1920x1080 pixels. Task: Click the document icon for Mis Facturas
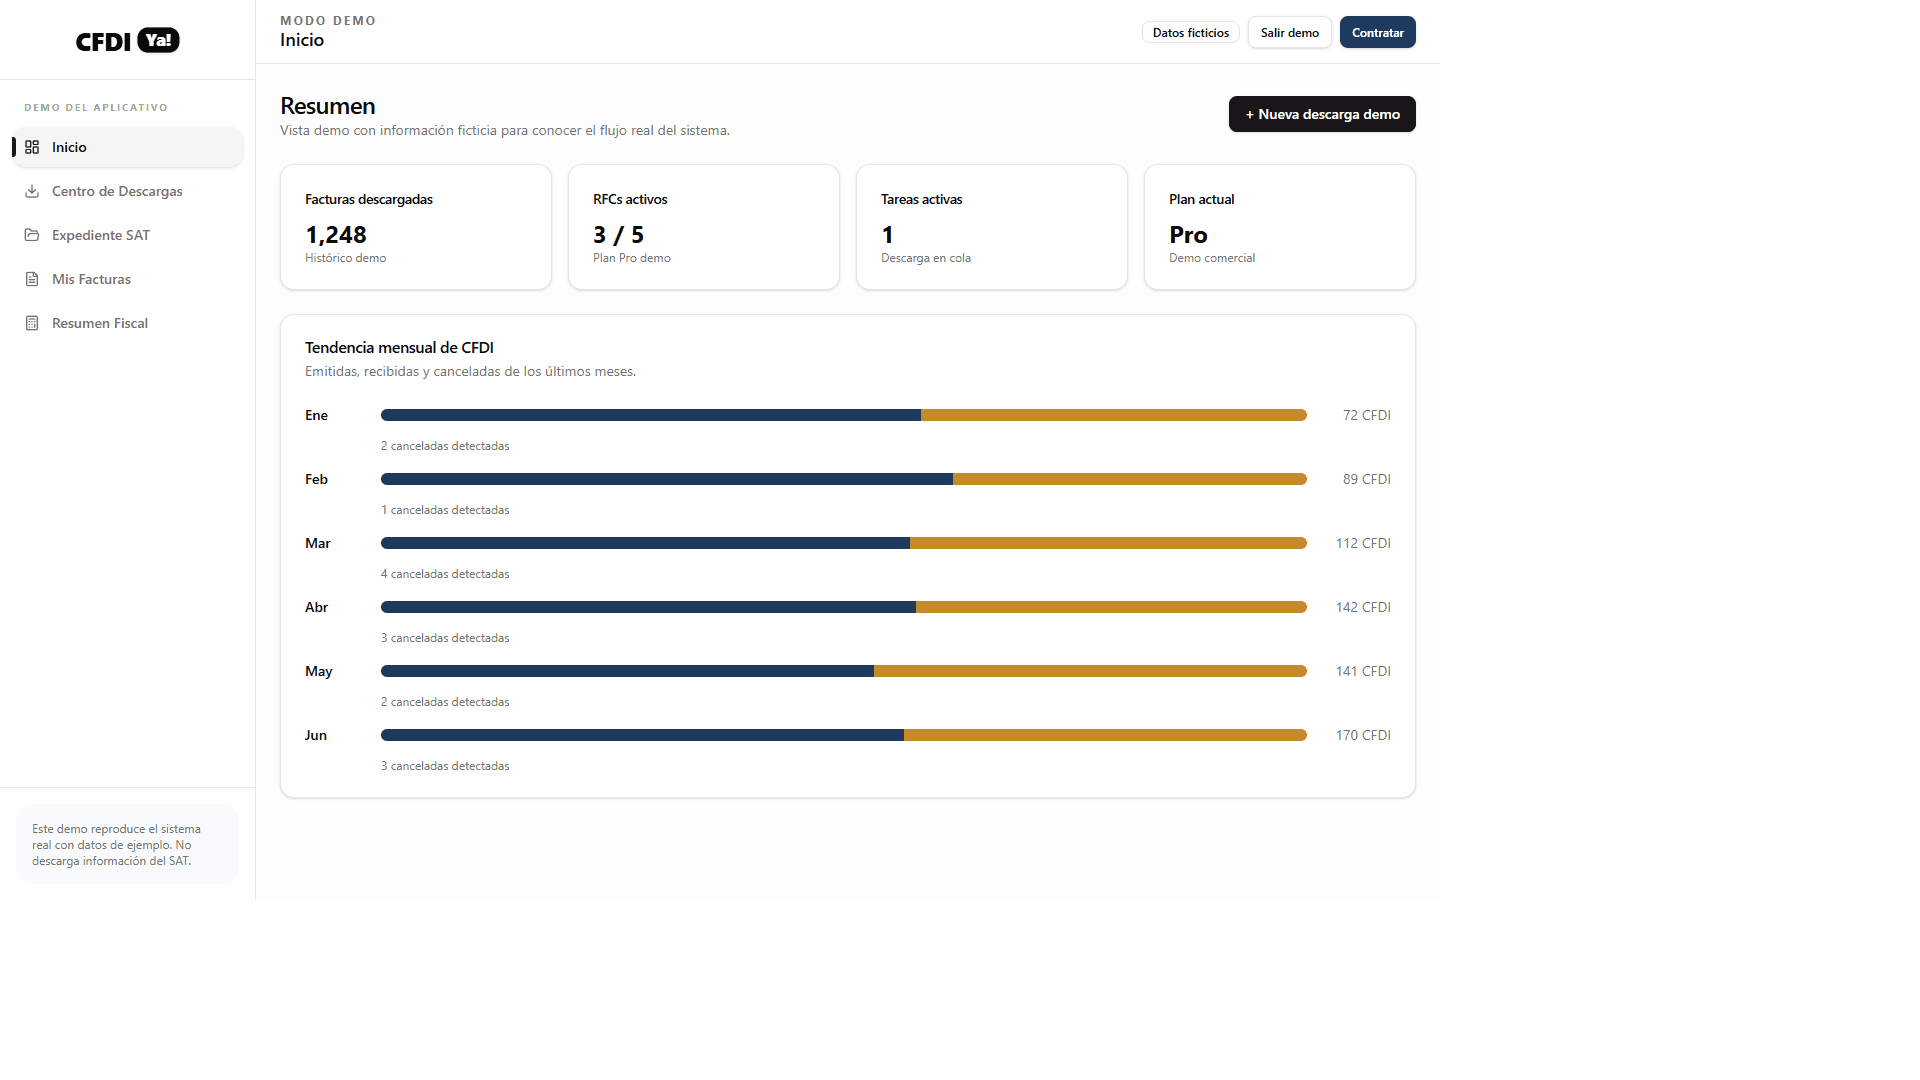[32, 279]
